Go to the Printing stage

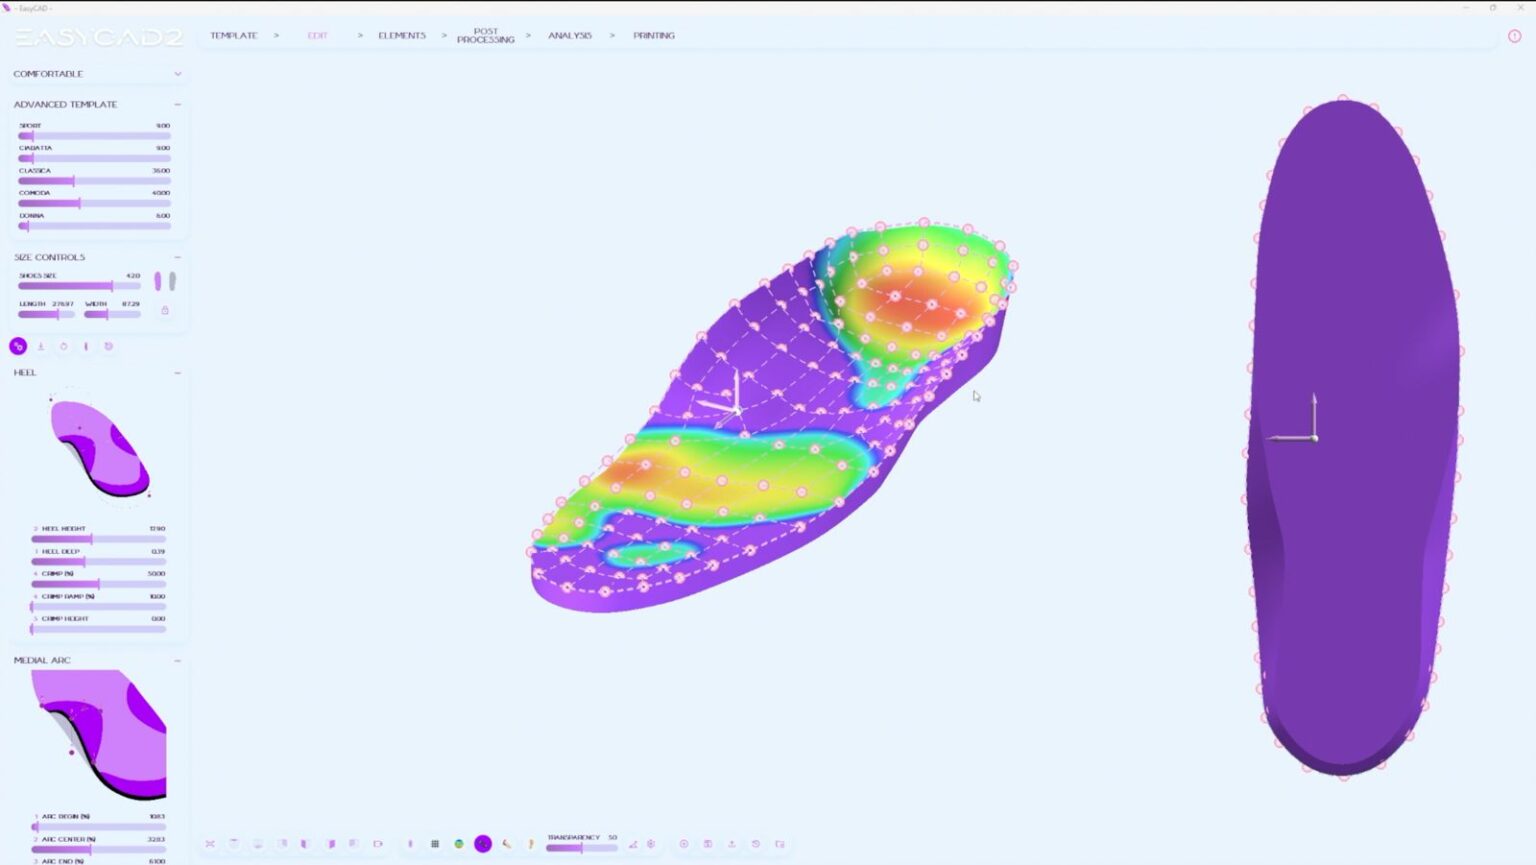[653, 35]
